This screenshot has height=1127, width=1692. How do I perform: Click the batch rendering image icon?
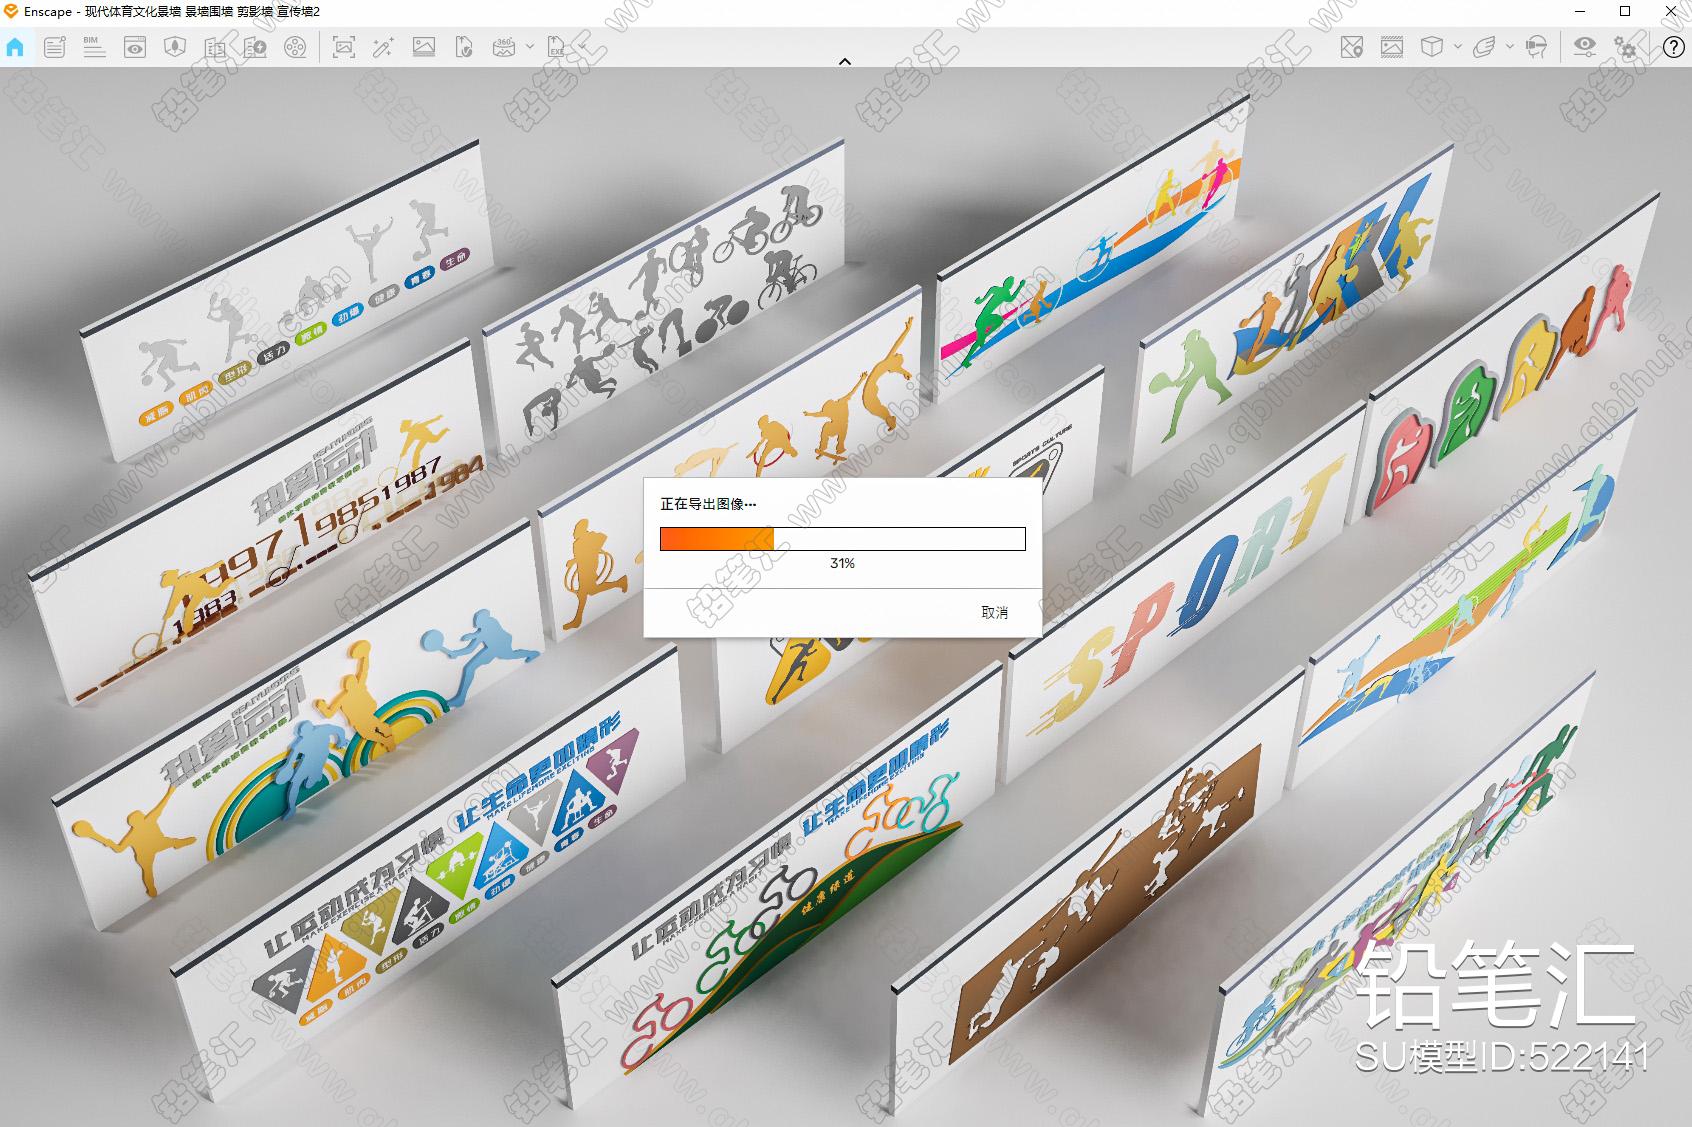click(424, 47)
